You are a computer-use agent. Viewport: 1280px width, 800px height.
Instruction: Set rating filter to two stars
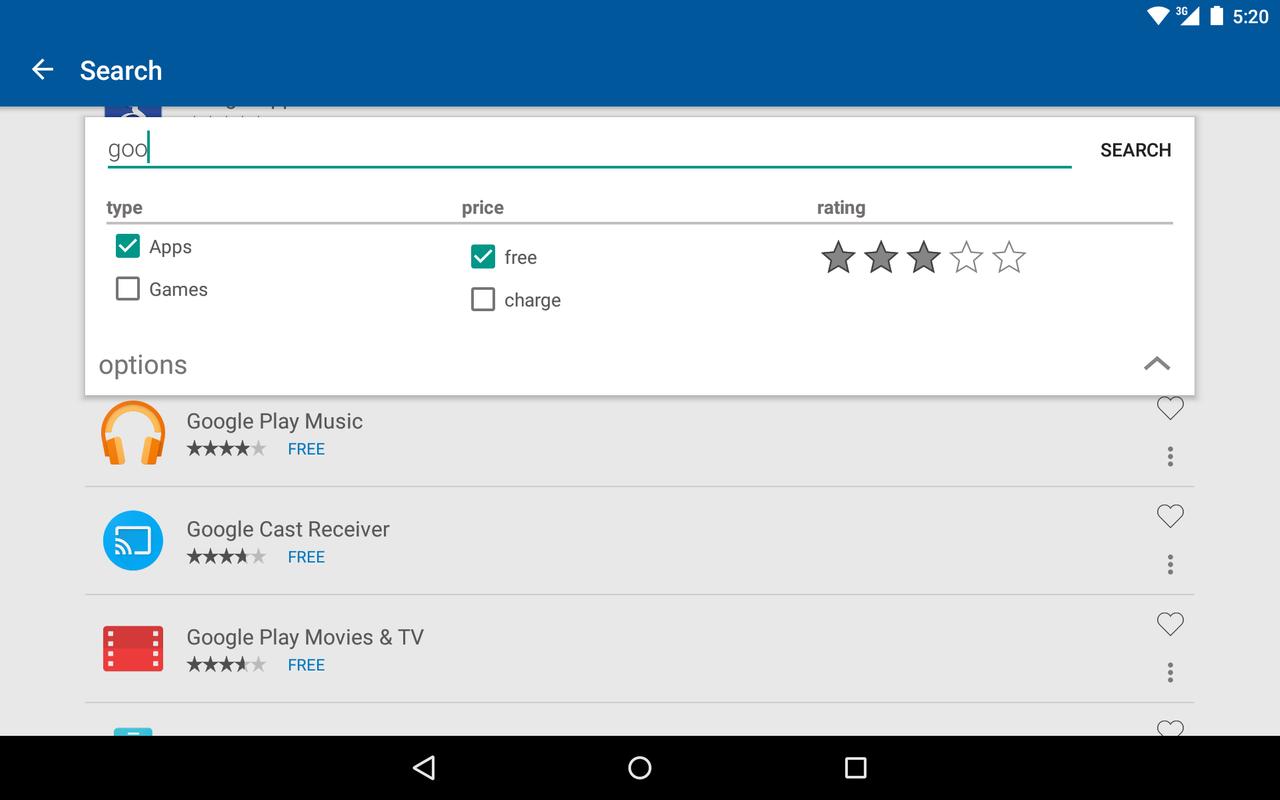click(881, 258)
